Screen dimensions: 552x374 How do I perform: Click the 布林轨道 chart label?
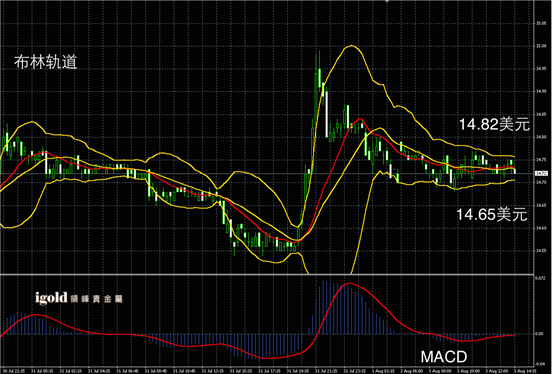tap(45, 62)
